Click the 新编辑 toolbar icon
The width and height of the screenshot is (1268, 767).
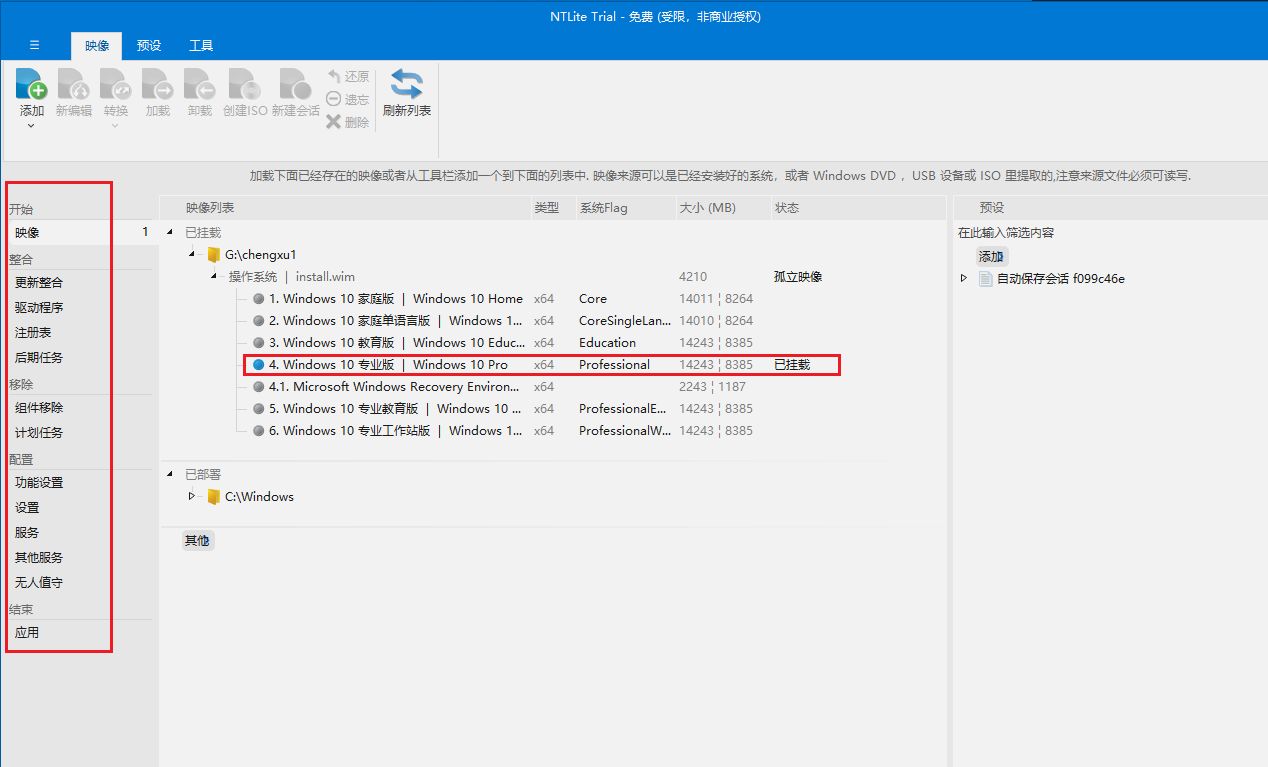74,85
